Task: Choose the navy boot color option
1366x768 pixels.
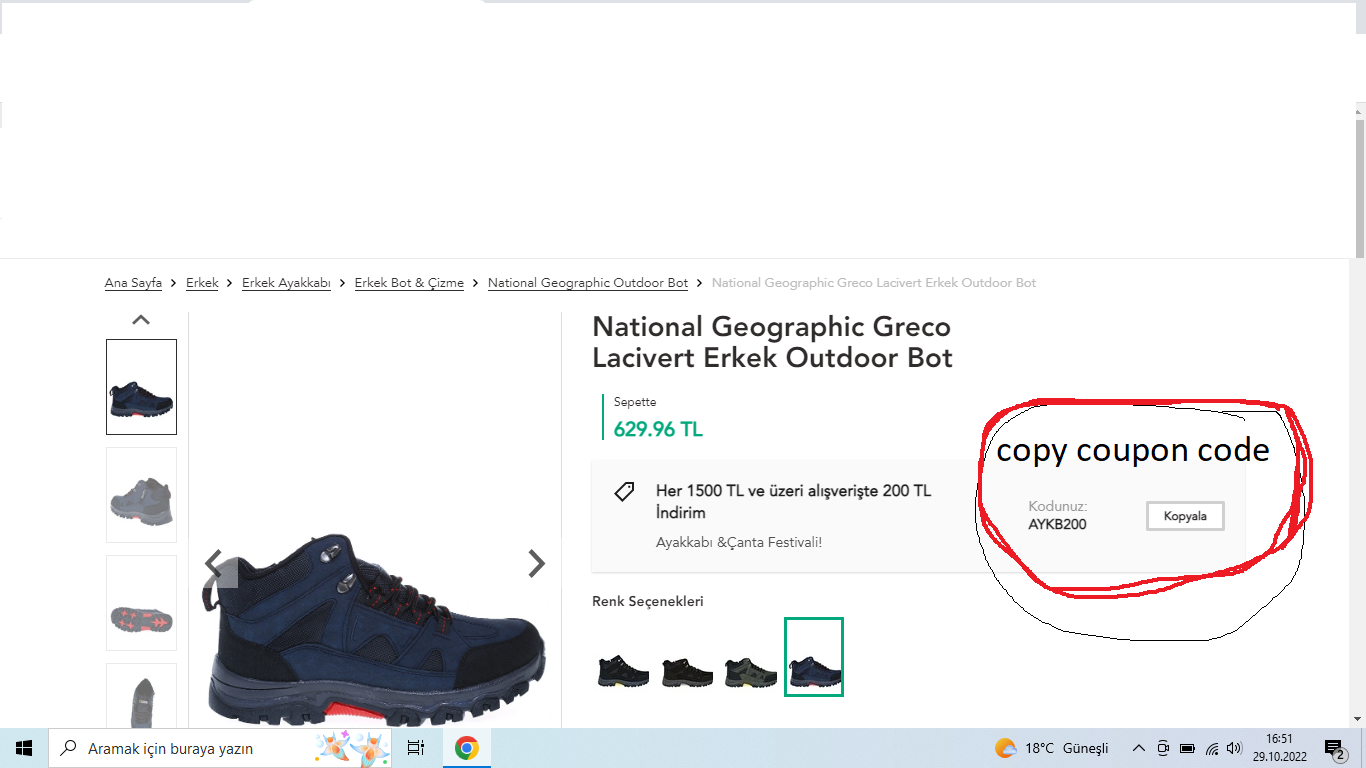Action: point(814,657)
